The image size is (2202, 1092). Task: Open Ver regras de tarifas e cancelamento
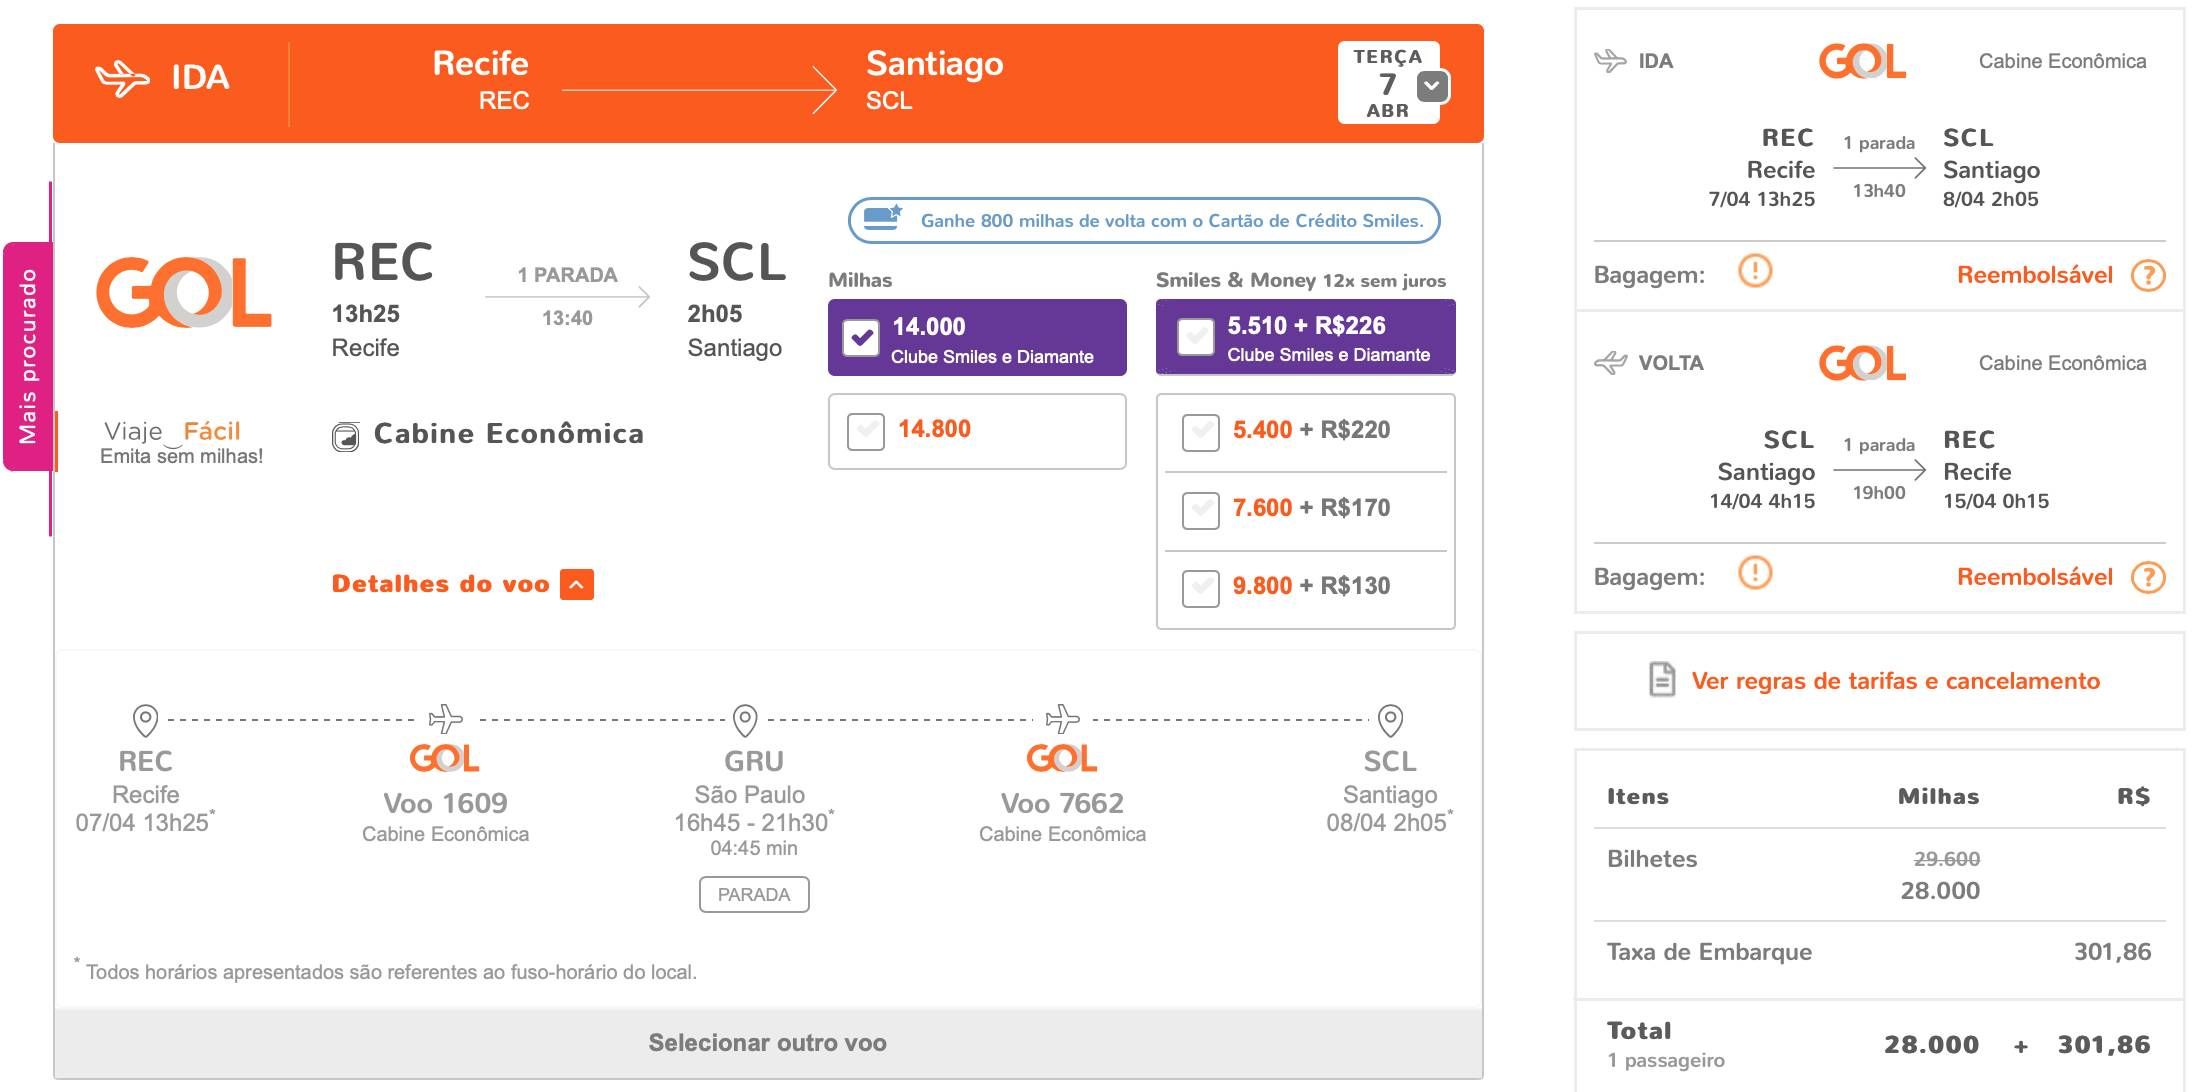[x=1895, y=681]
